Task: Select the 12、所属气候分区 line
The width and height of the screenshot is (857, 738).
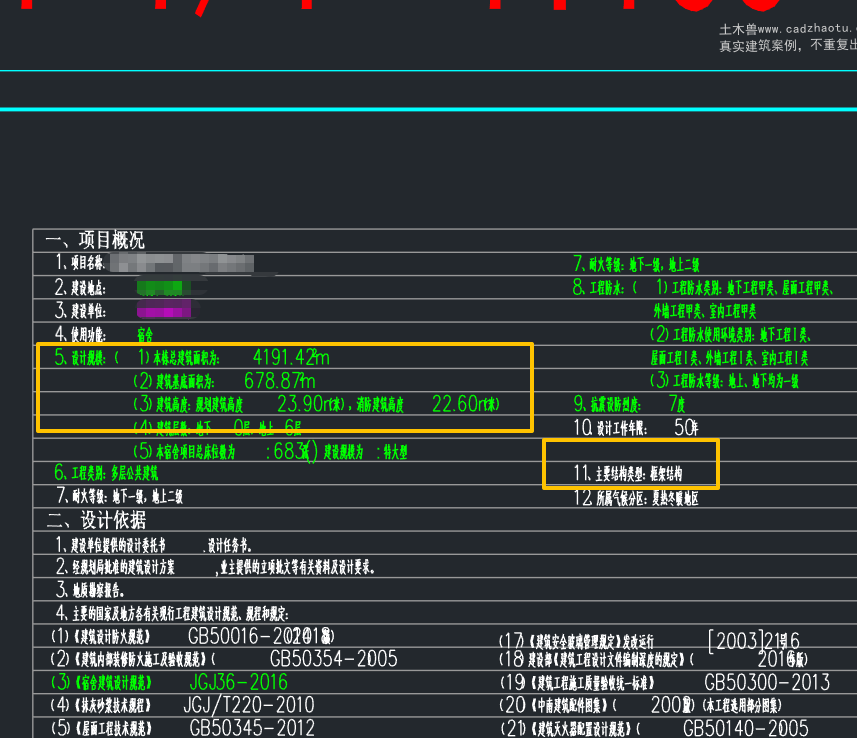Action: 636,498
